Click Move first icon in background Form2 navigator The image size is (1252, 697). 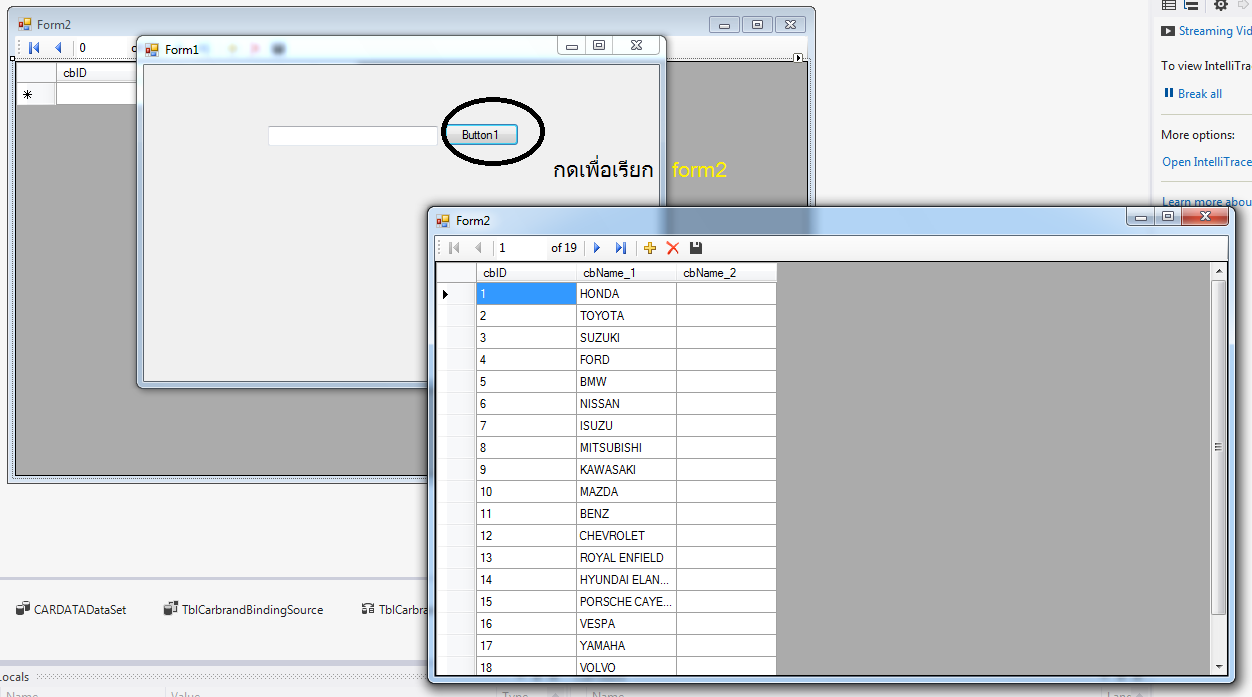pos(34,47)
